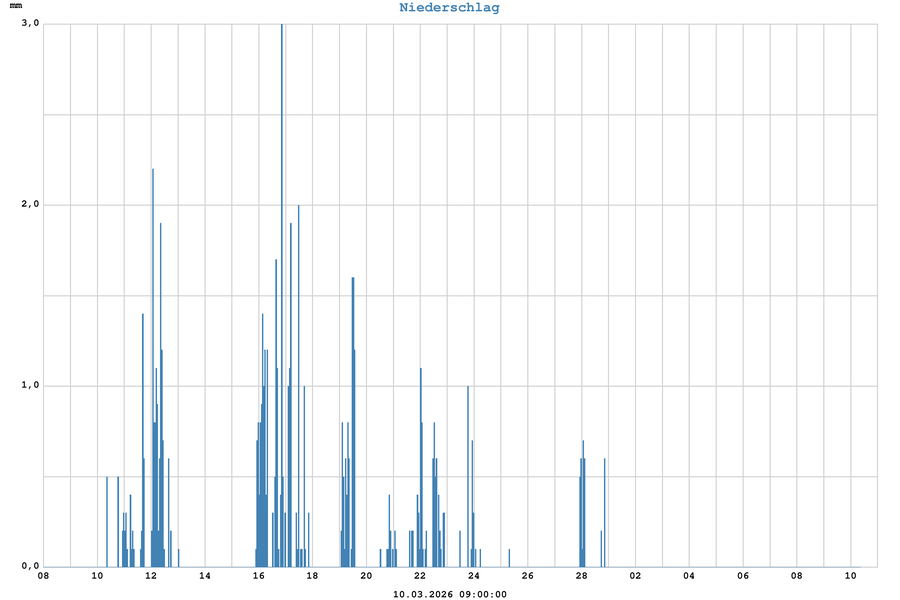Select the 02 x-axis date label
This screenshot has height=600, width=900.
coord(635,576)
